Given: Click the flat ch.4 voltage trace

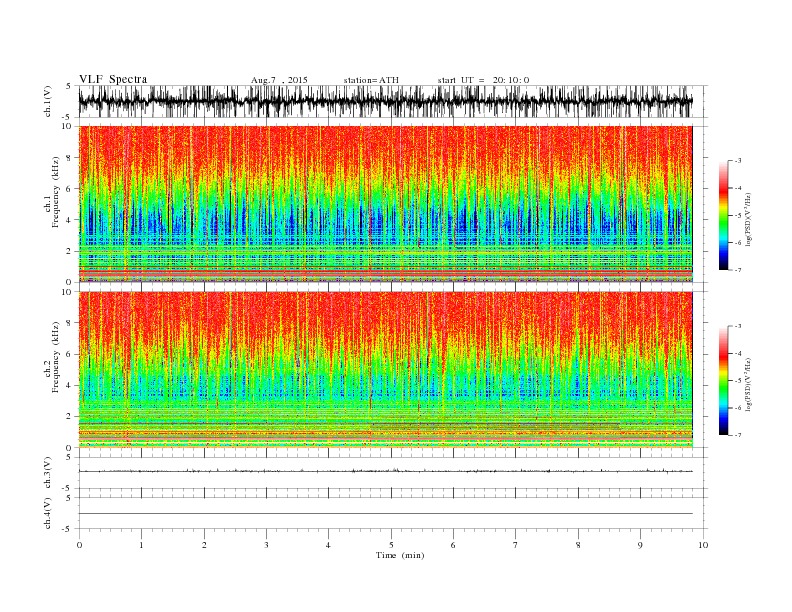Looking at the screenshot, I should tap(385, 514).
